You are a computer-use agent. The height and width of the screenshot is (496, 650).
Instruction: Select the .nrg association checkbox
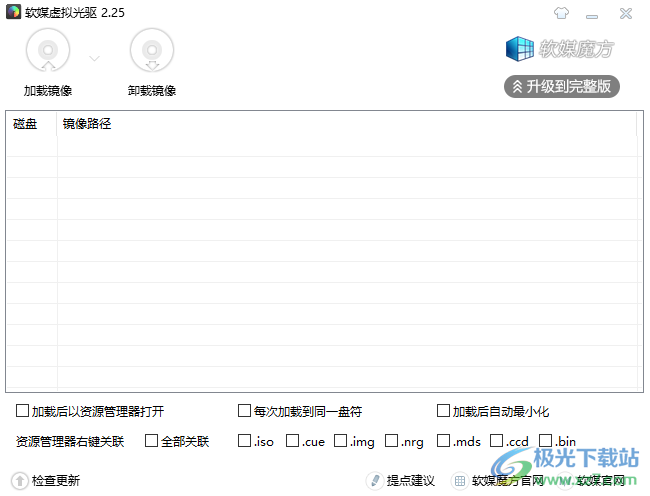(x=392, y=440)
